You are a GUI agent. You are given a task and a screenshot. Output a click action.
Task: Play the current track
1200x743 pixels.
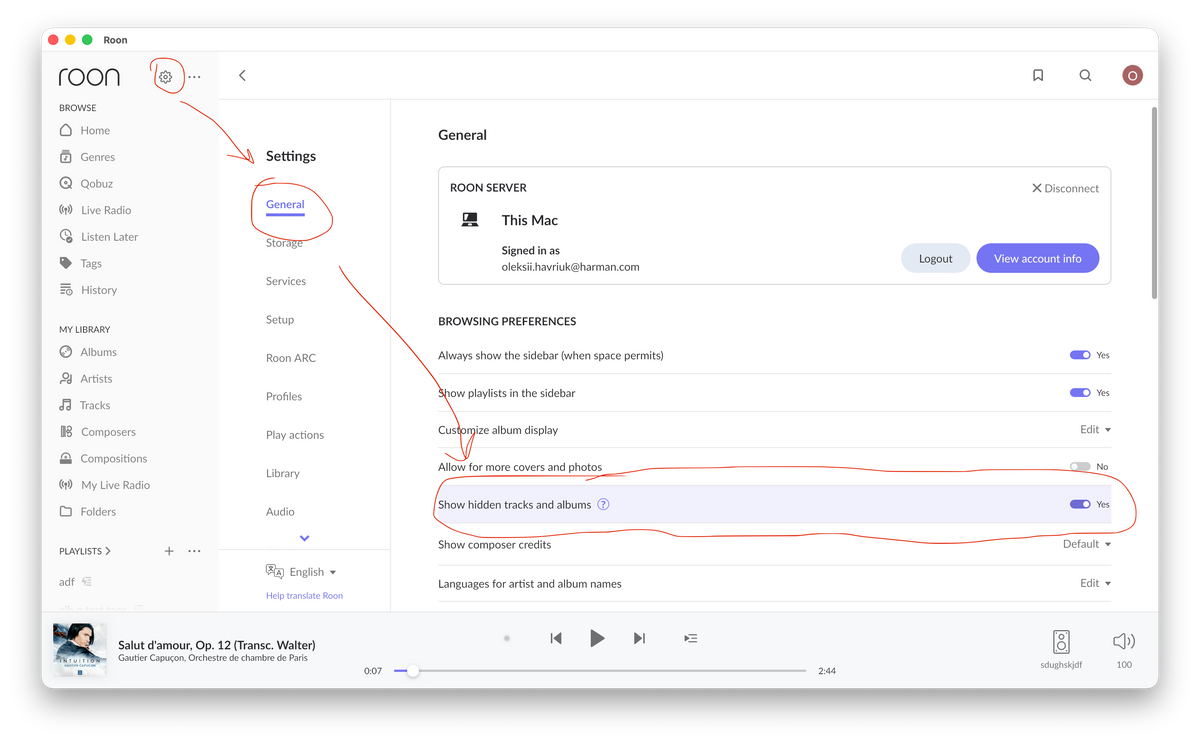point(597,638)
